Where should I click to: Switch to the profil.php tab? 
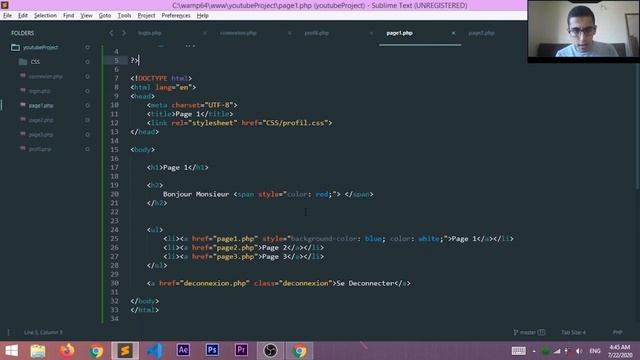coord(317,33)
